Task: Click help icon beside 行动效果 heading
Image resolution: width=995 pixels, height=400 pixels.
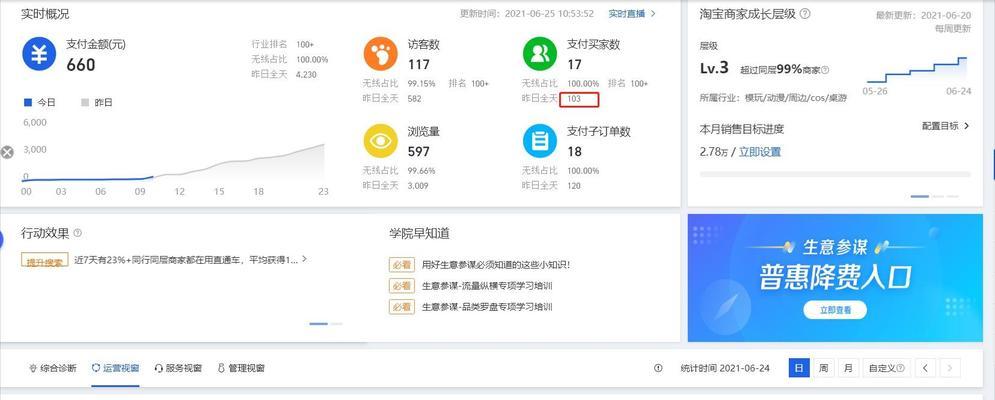Action: [77, 233]
